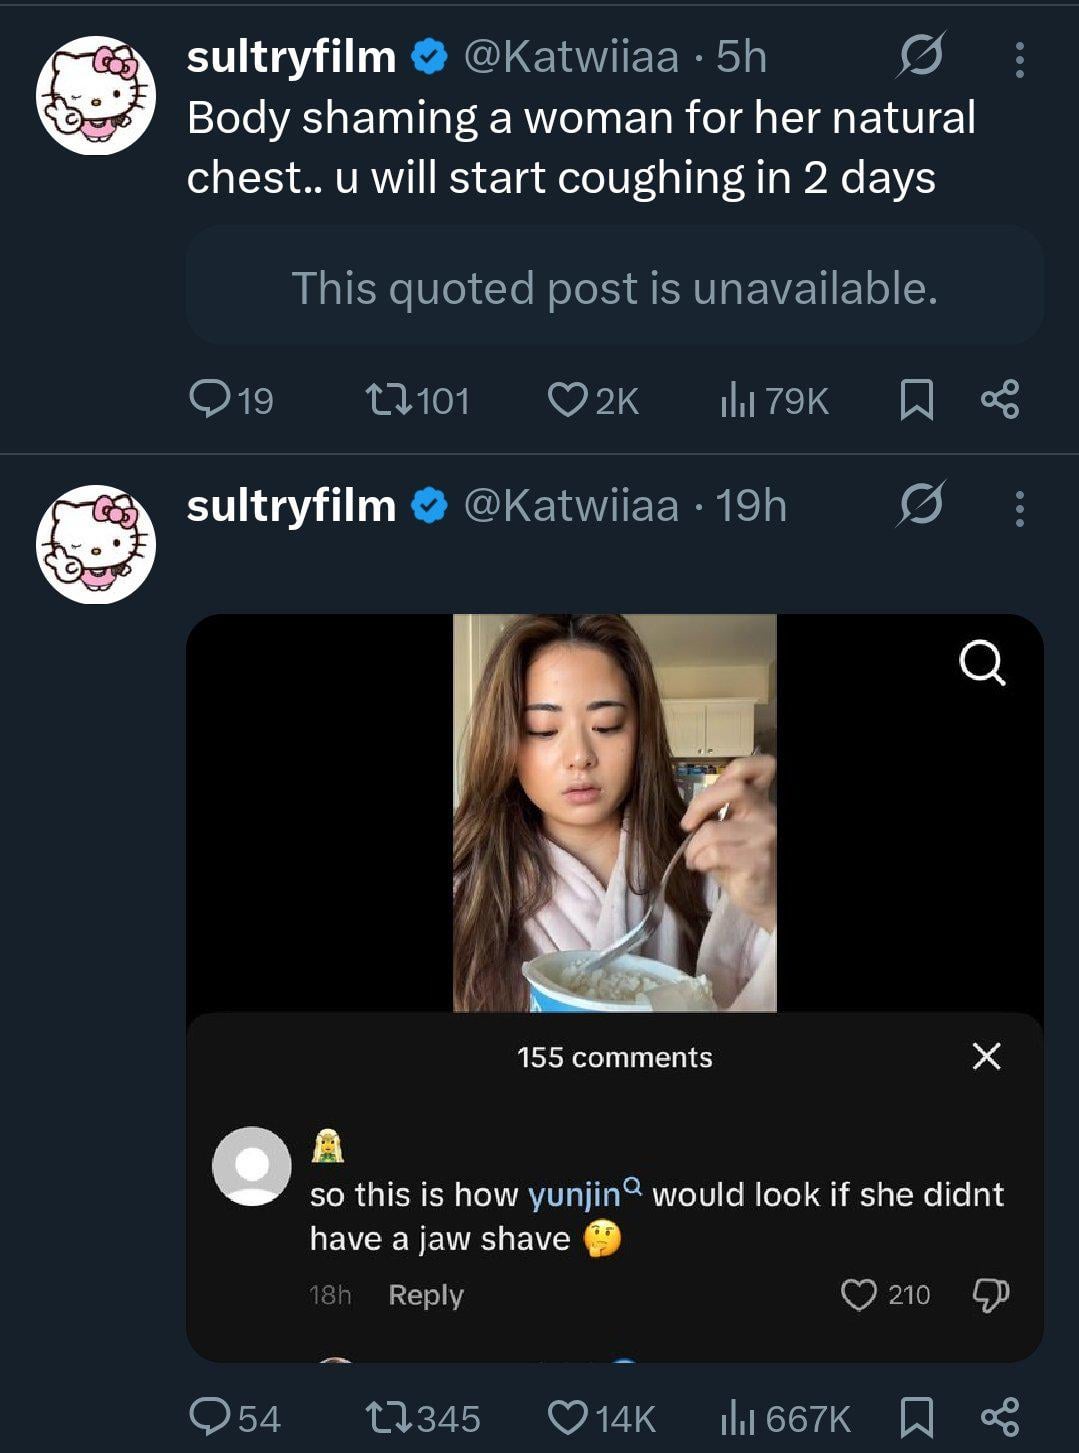The image size is (1079, 1453).
Task: Repost the post with 345 reposts
Action: pyautogui.click(x=388, y=1417)
